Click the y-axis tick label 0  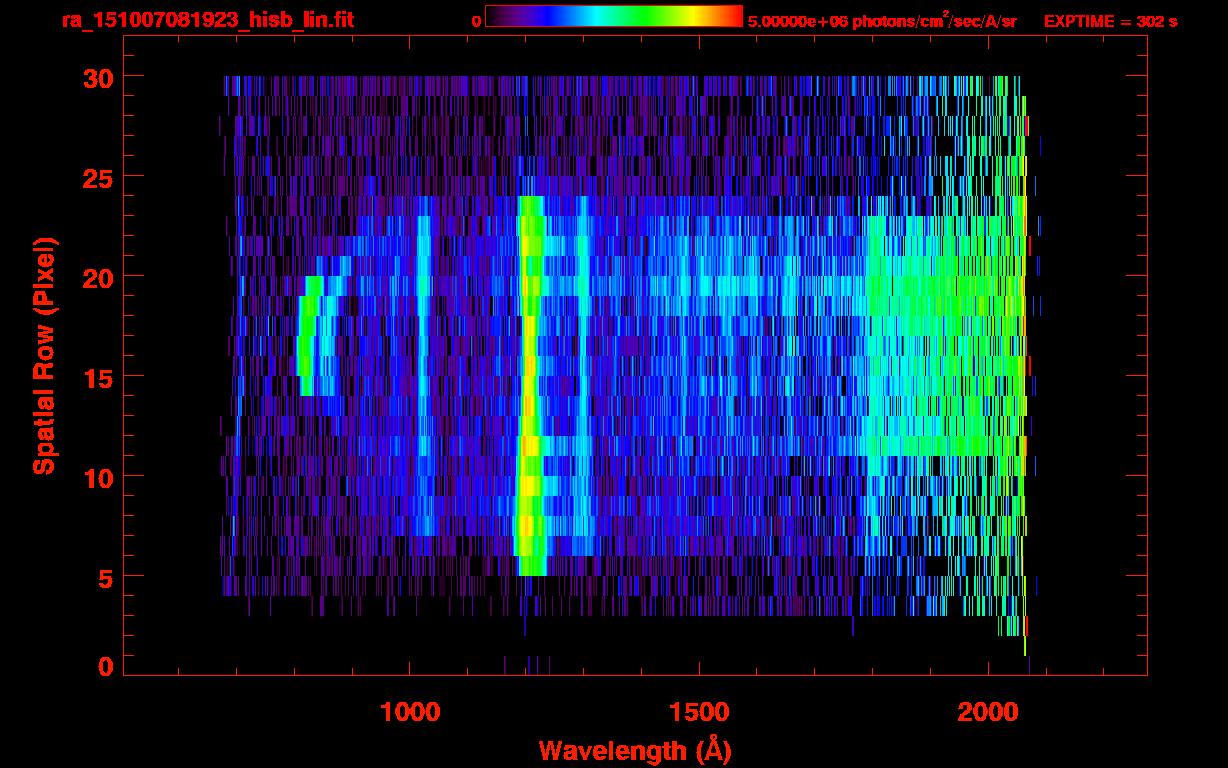[106, 667]
